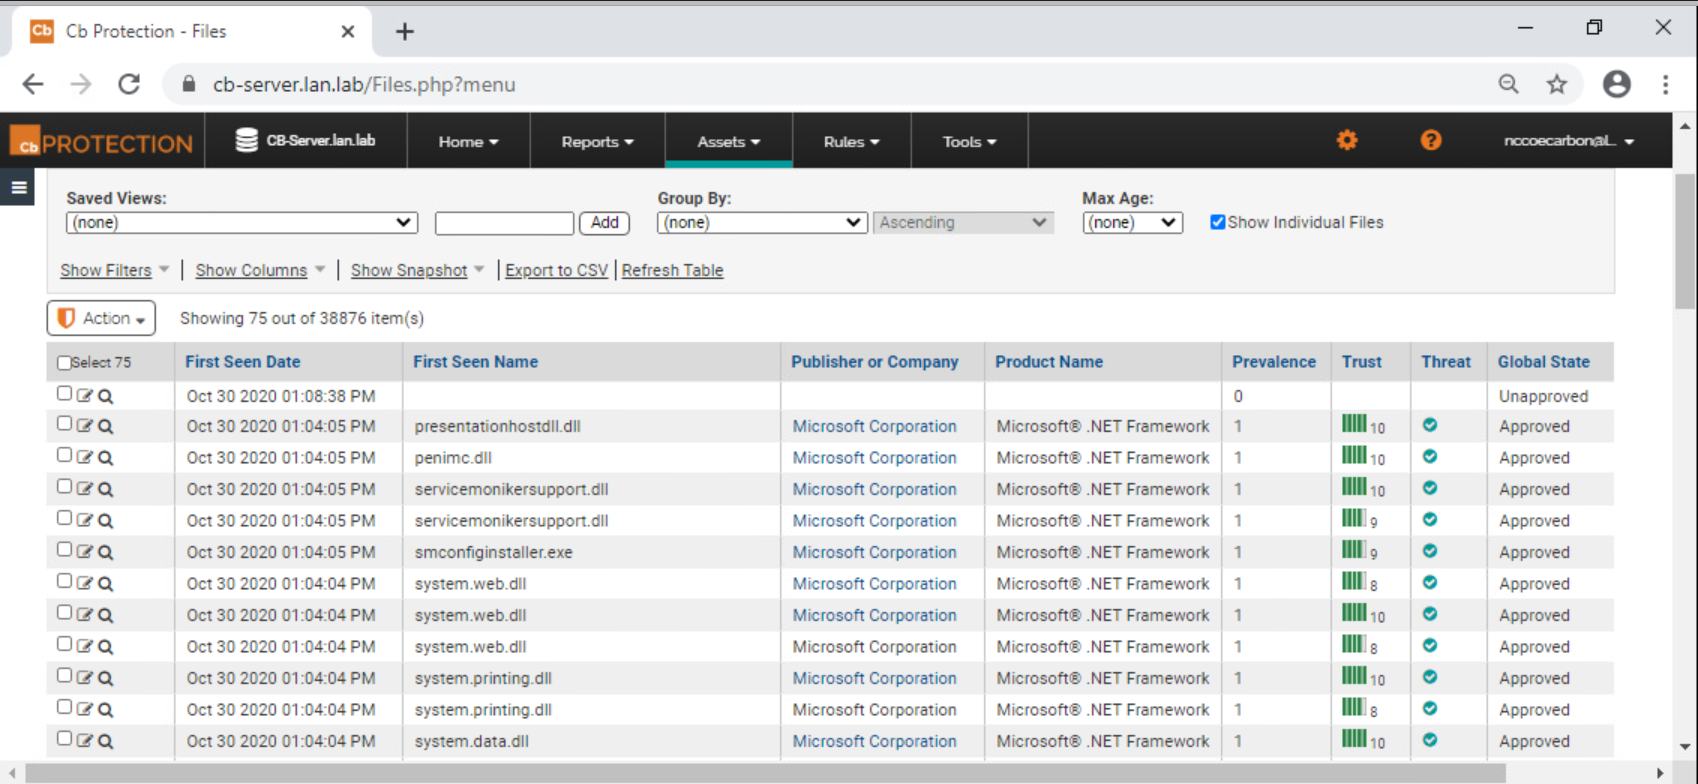
Task: Select checkbox for presentationhostdll.dll row
Action: point(64,423)
